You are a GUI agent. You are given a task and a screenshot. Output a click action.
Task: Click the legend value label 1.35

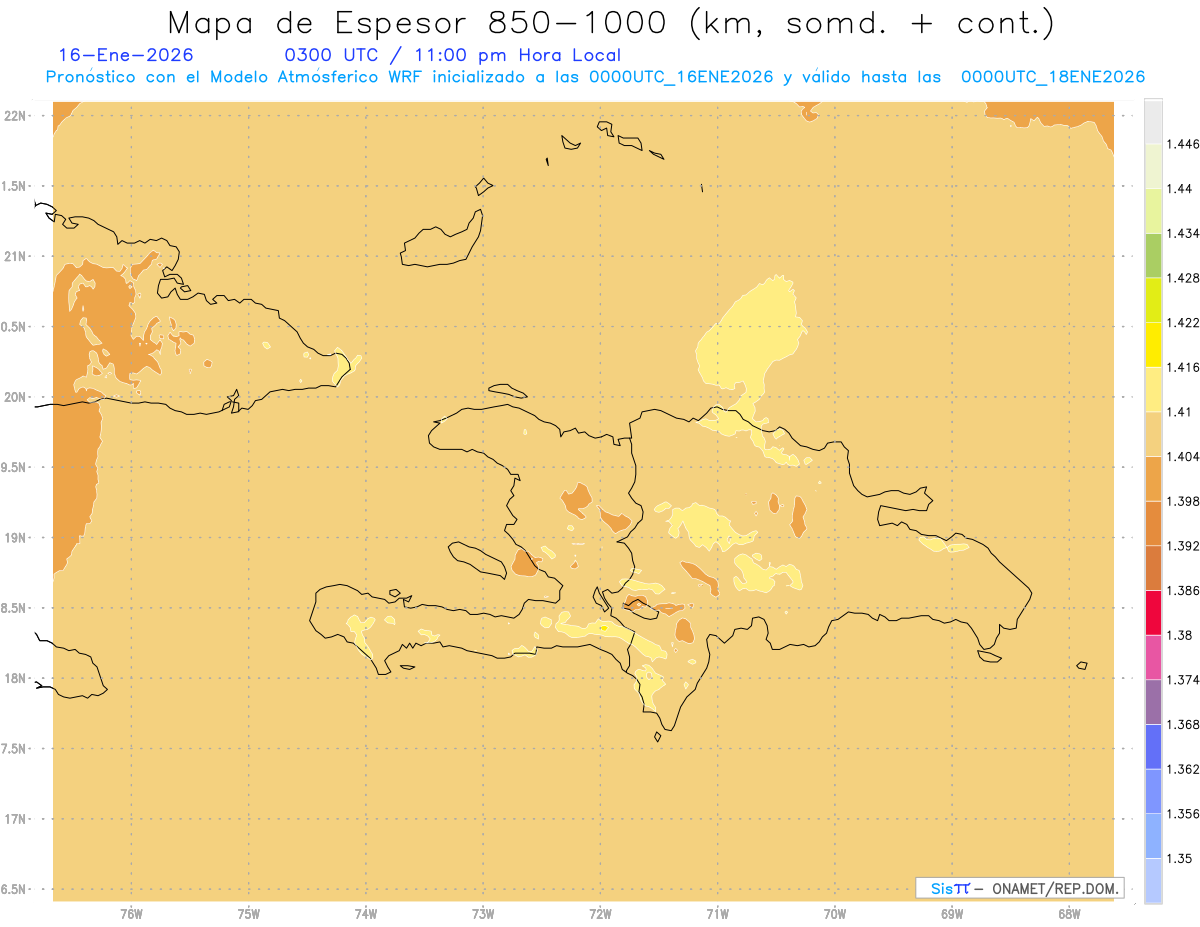coord(1181,858)
